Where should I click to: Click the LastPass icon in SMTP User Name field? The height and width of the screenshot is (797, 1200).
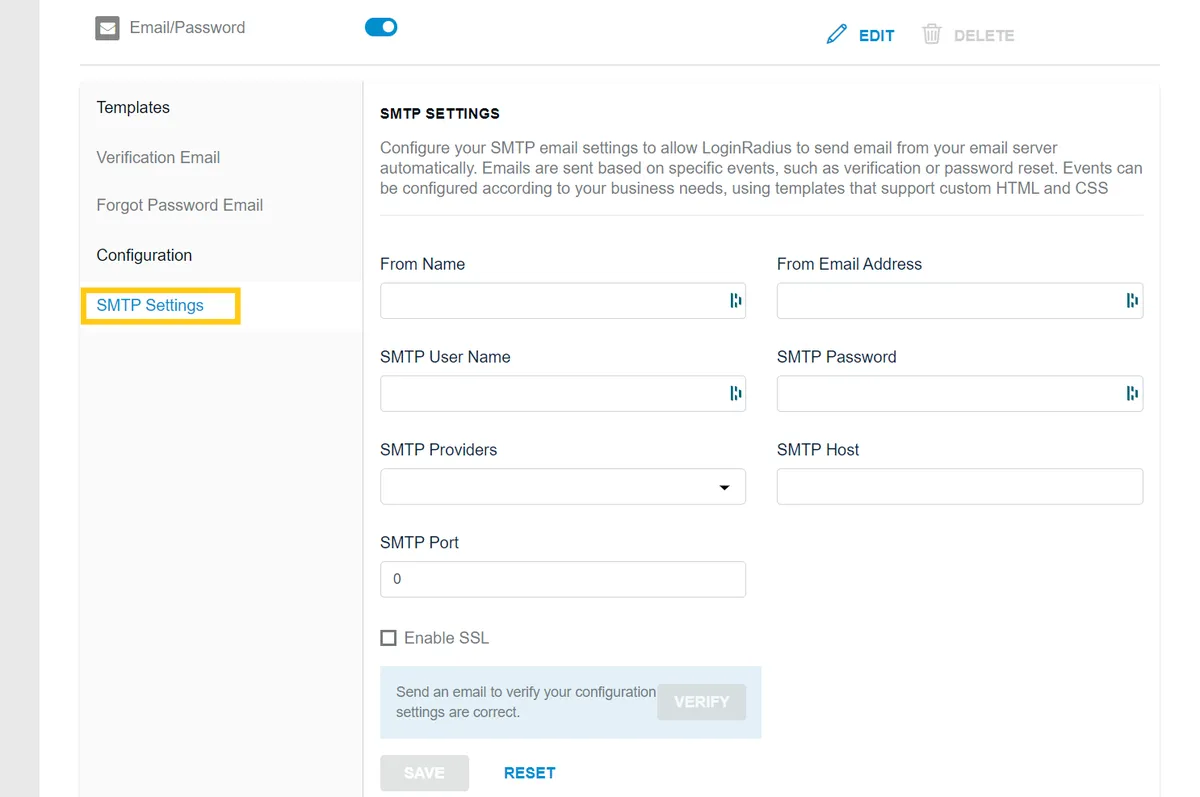735,393
